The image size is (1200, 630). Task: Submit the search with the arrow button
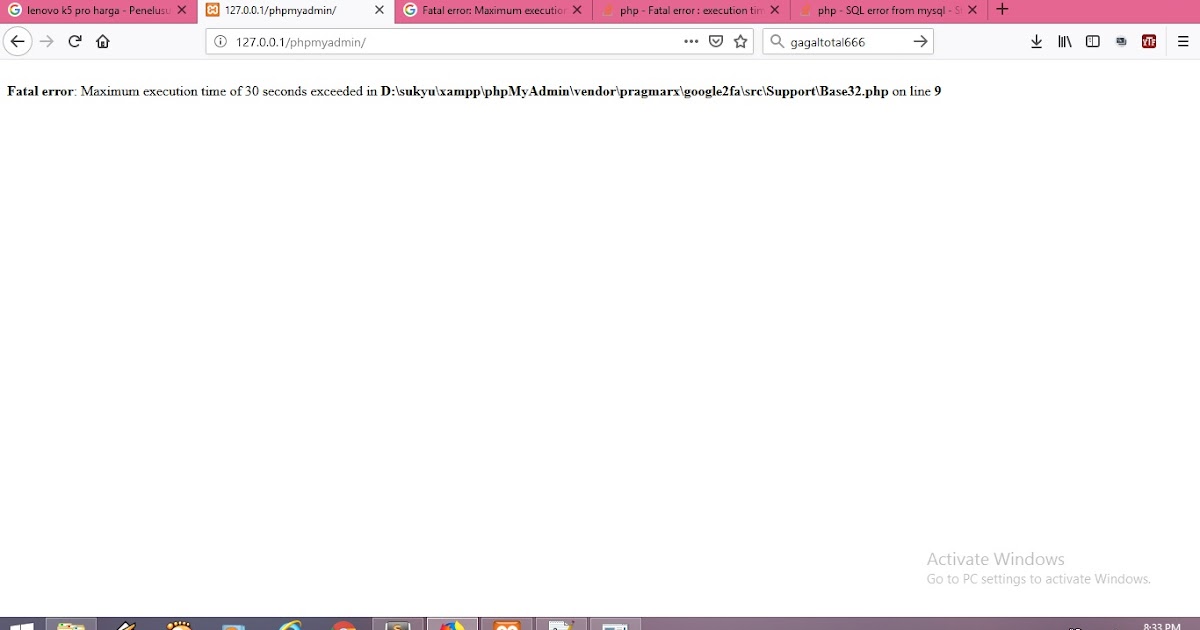tap(920, 42)
